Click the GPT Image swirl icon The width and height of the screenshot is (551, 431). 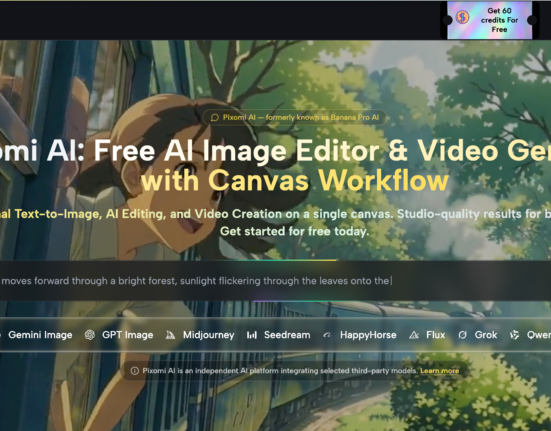tap(90, 335)
